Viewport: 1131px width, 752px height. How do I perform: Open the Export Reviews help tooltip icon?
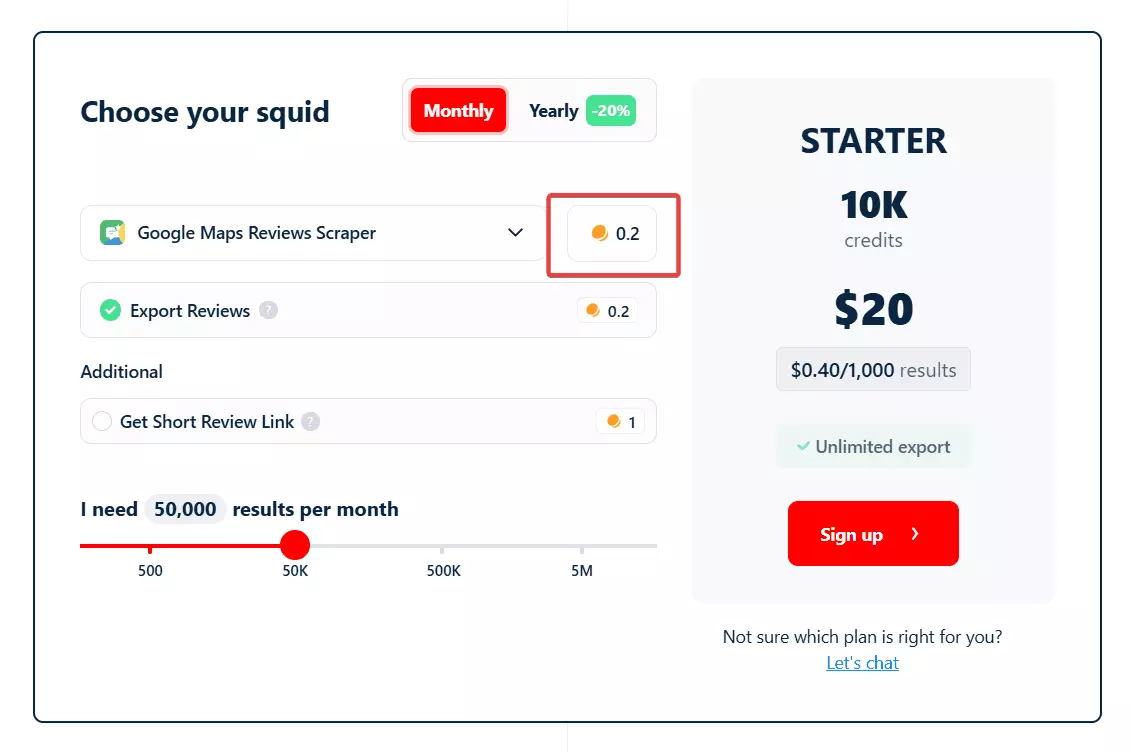tap(267, 310)
